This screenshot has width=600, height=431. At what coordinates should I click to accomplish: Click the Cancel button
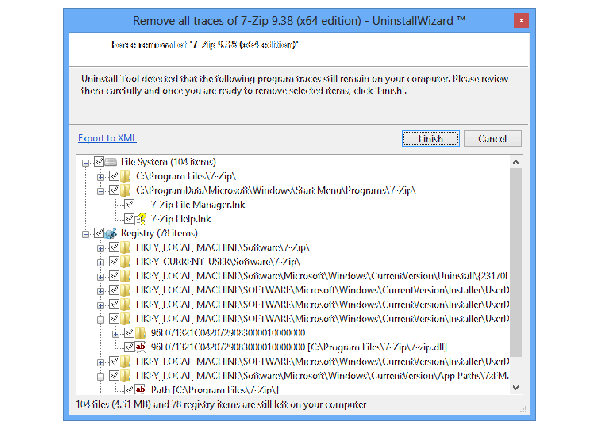coord(492,139)
